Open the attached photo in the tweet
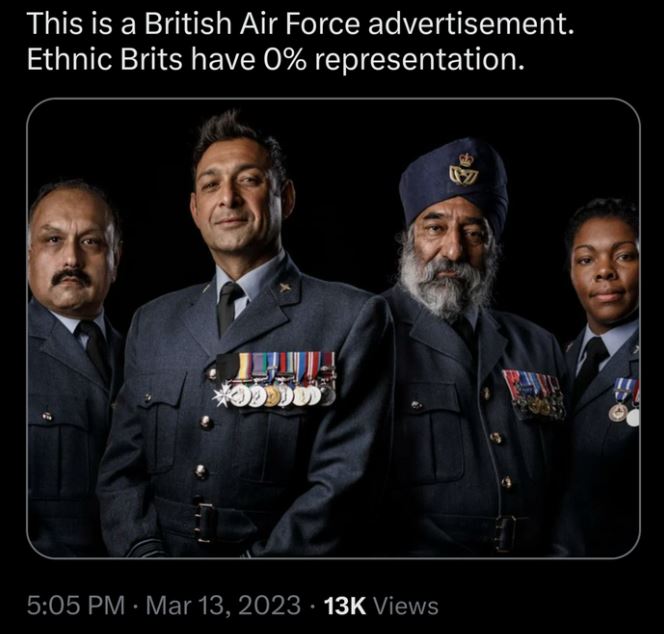Image resolution: width=664 pixels, height=634 pixels. pos(333,329)
